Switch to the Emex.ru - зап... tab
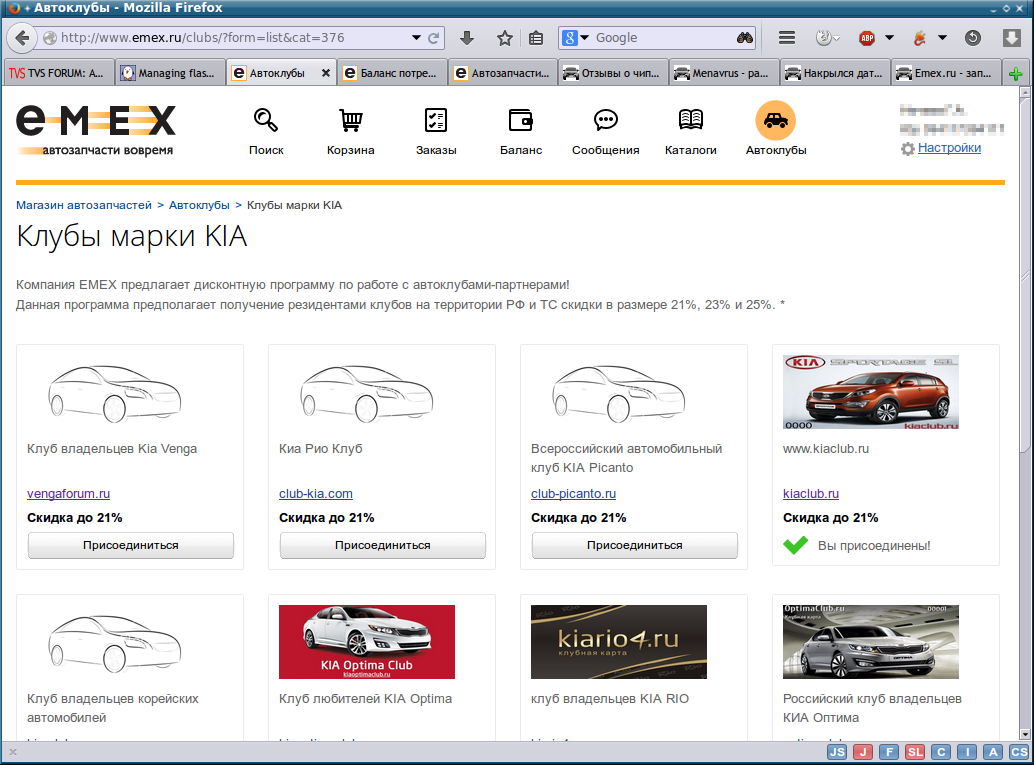 pos(946,73)
